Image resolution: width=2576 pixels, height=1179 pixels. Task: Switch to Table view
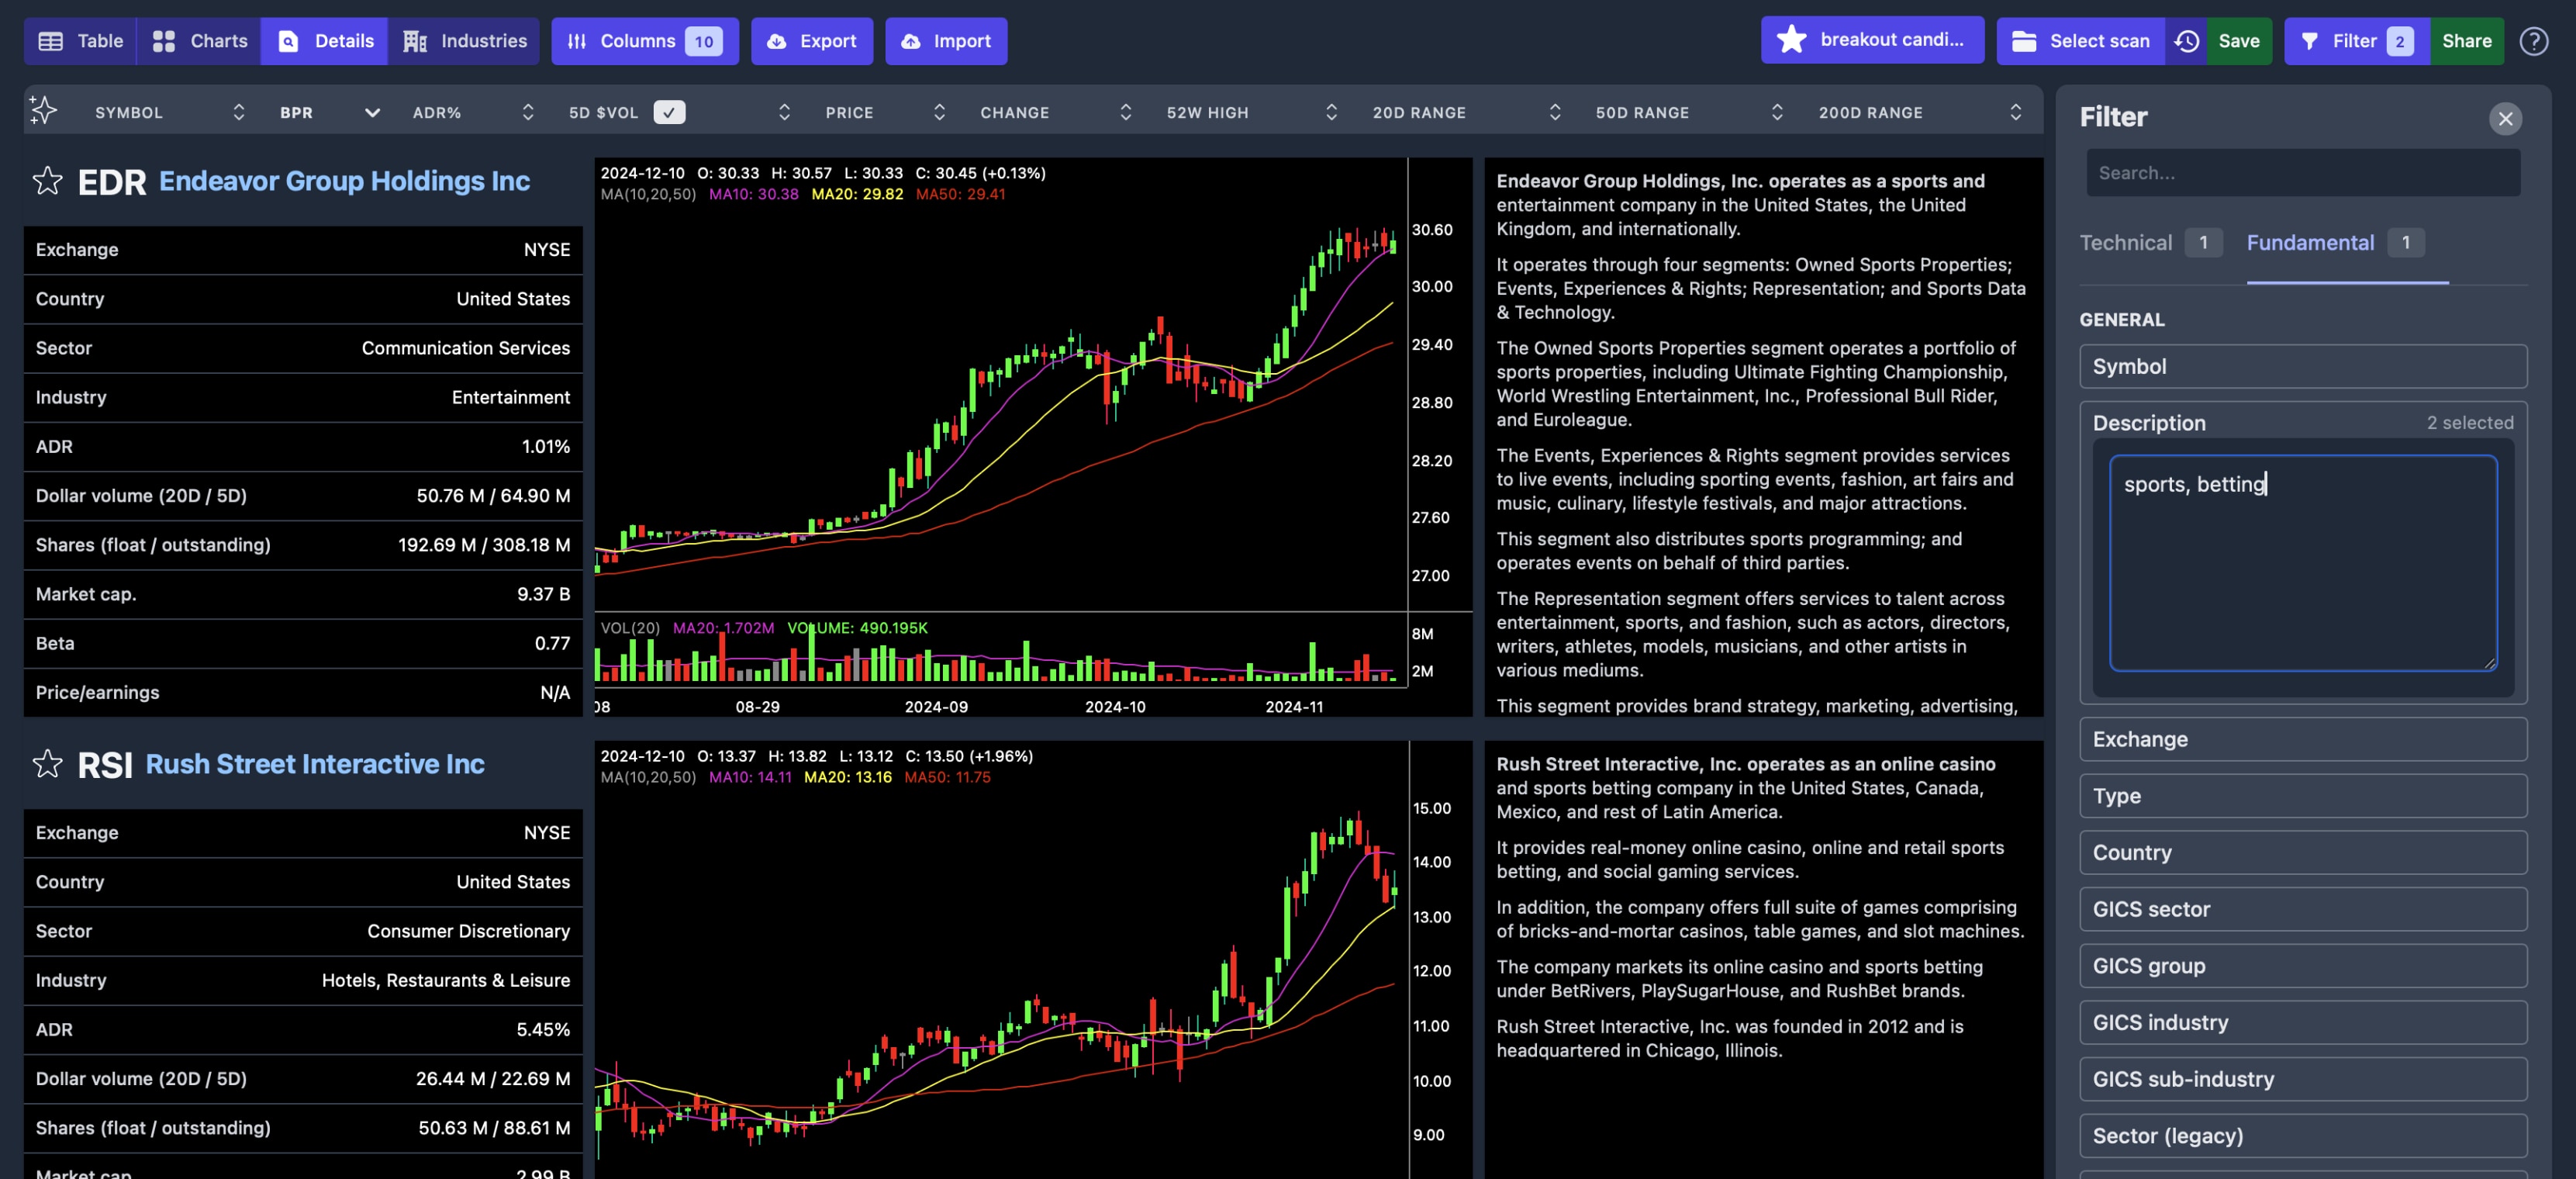point(80,41)
